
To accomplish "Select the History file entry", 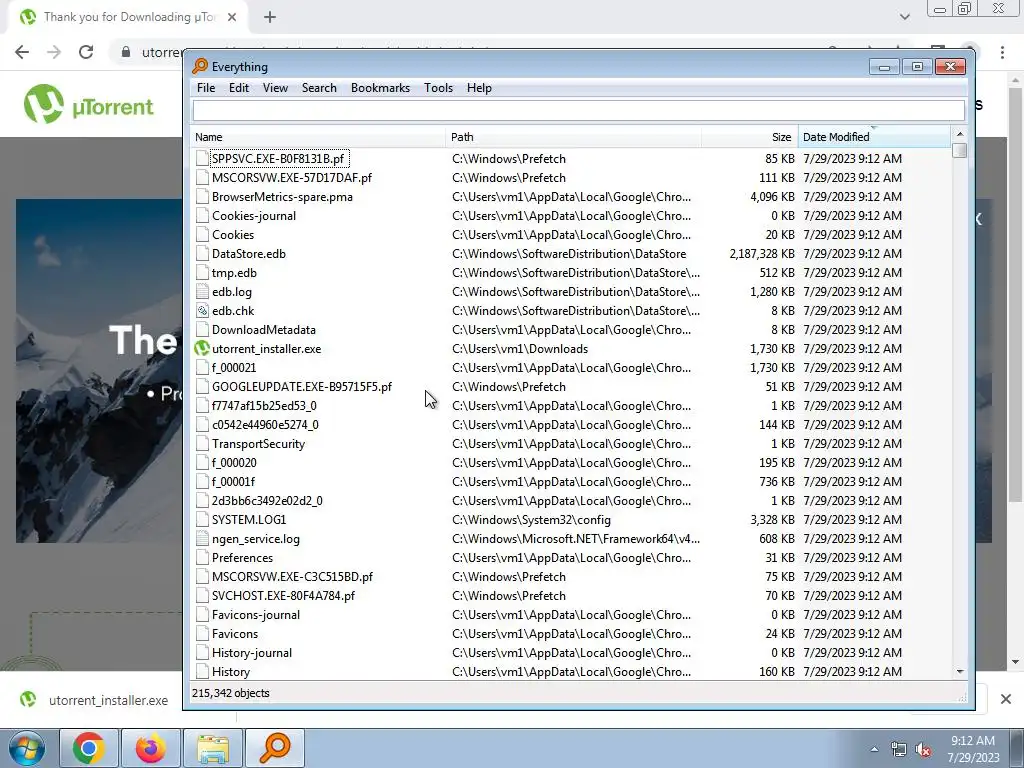I will pos(231,672).
